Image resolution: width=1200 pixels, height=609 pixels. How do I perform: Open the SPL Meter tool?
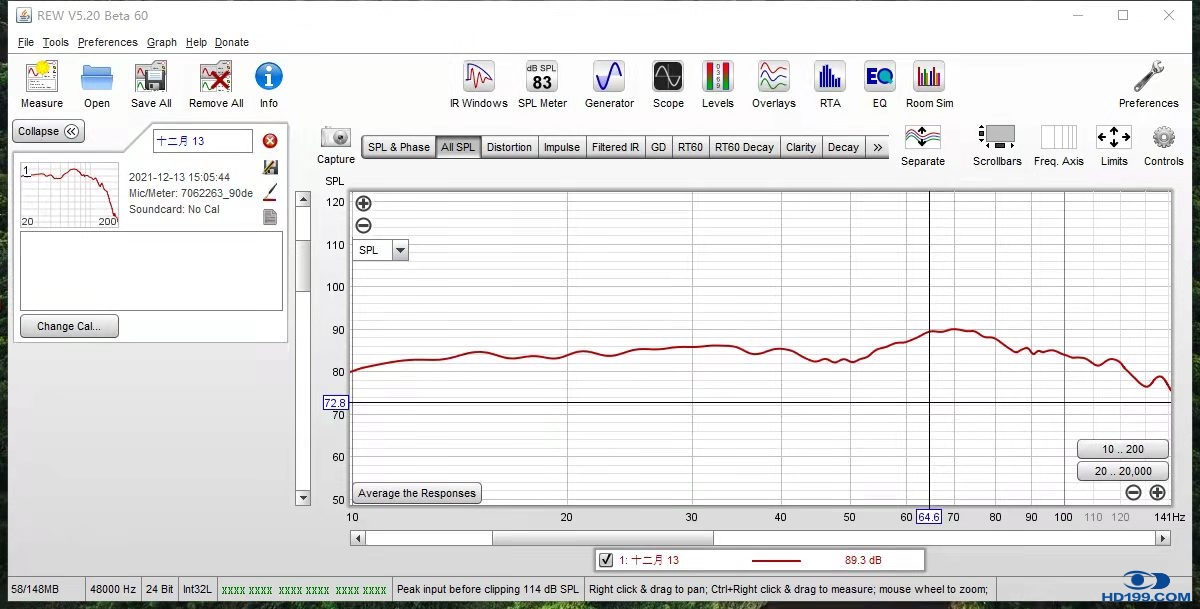pos(542,78)
